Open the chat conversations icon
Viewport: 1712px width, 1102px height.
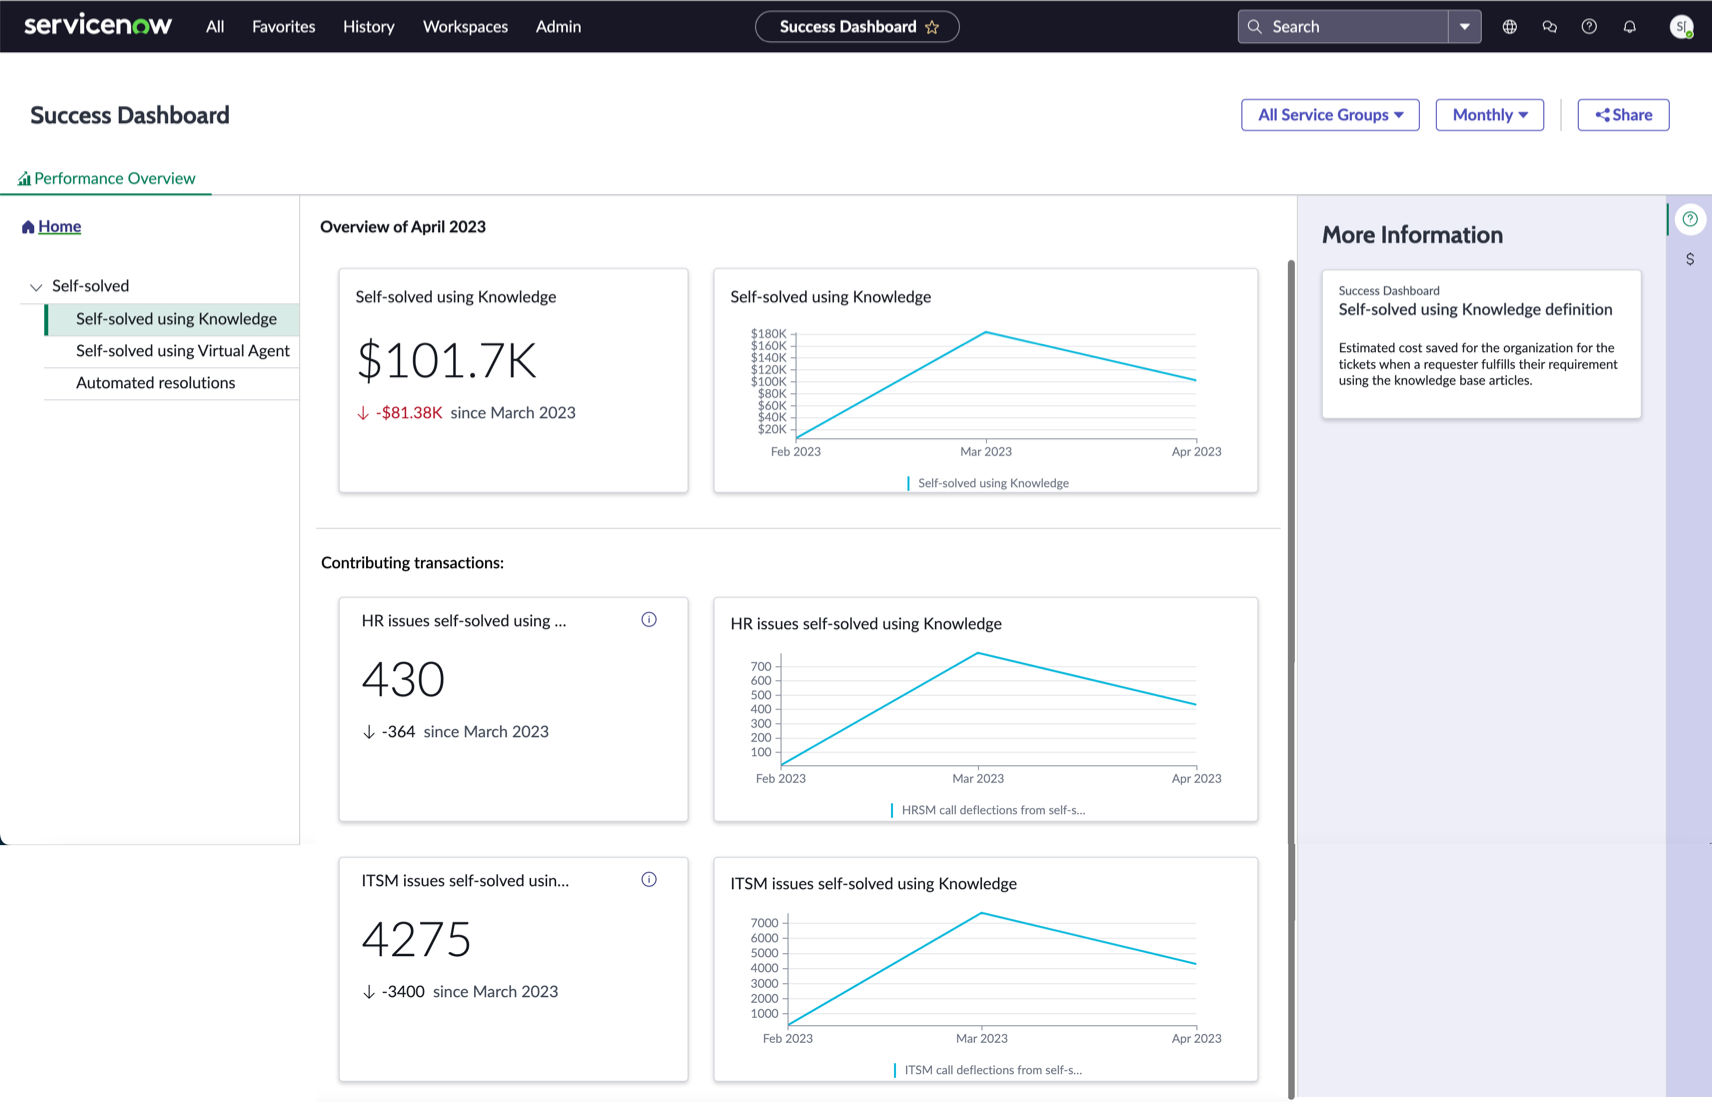pos(1550,27)
